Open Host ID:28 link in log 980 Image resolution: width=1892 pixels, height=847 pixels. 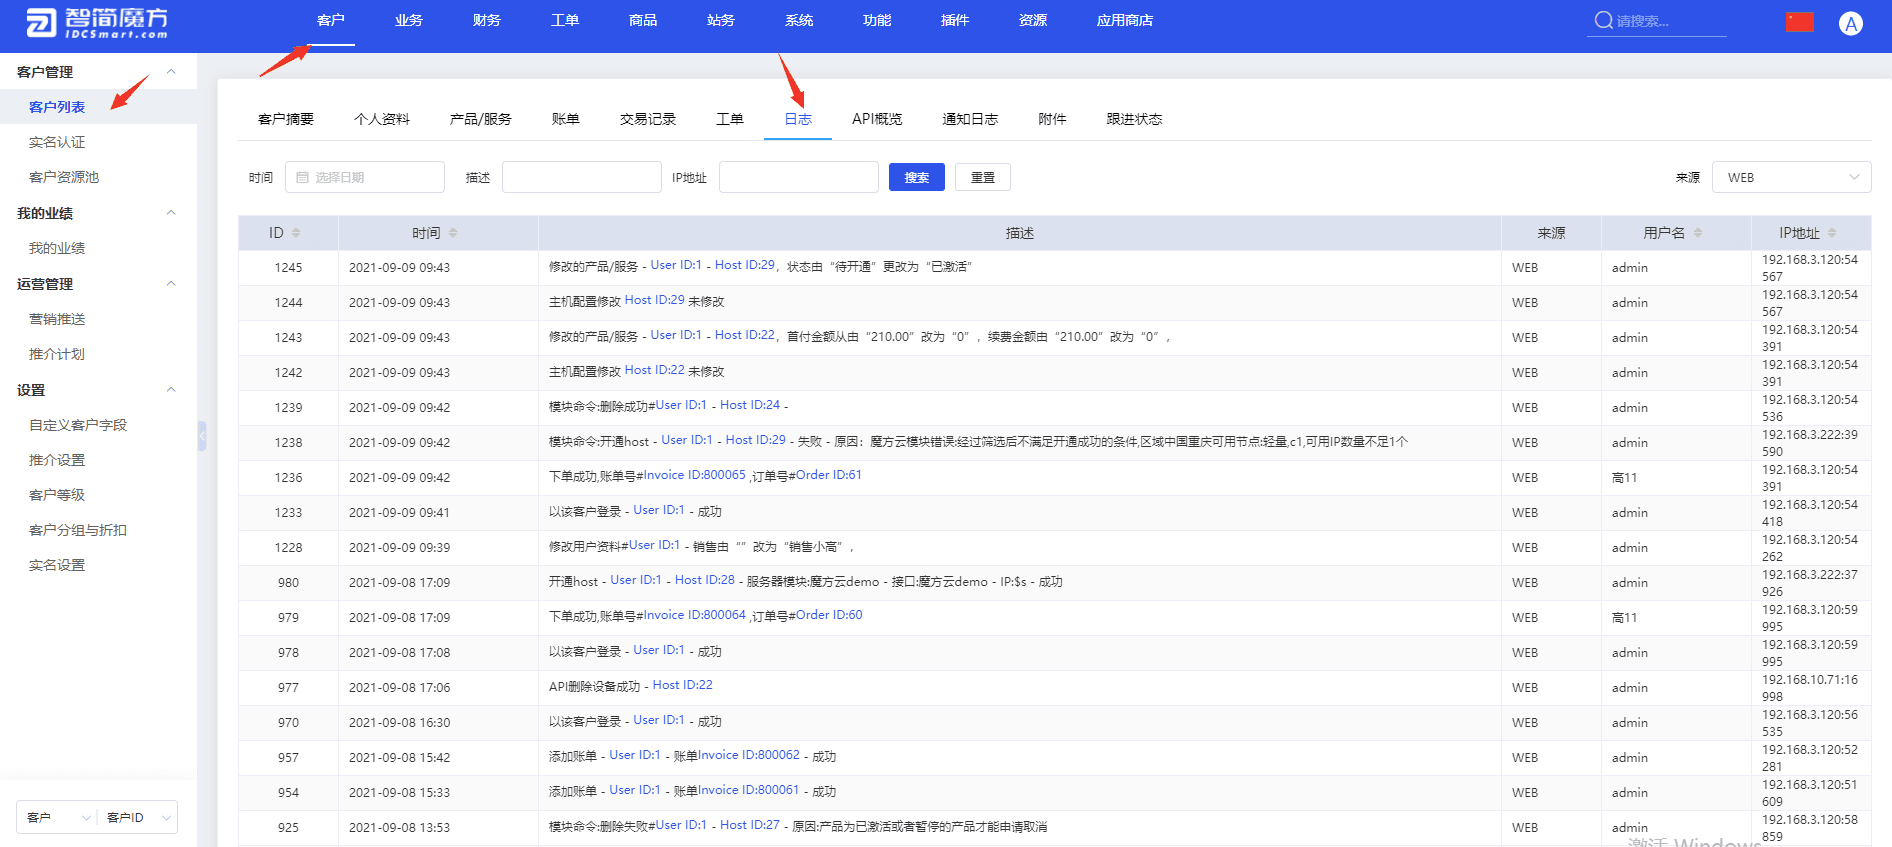tap(705, 580)
